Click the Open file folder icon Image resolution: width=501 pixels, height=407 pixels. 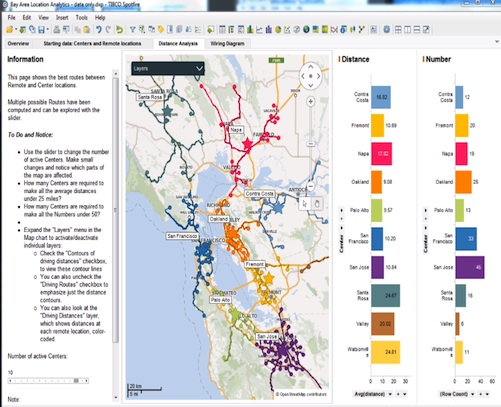coord(9,30)
